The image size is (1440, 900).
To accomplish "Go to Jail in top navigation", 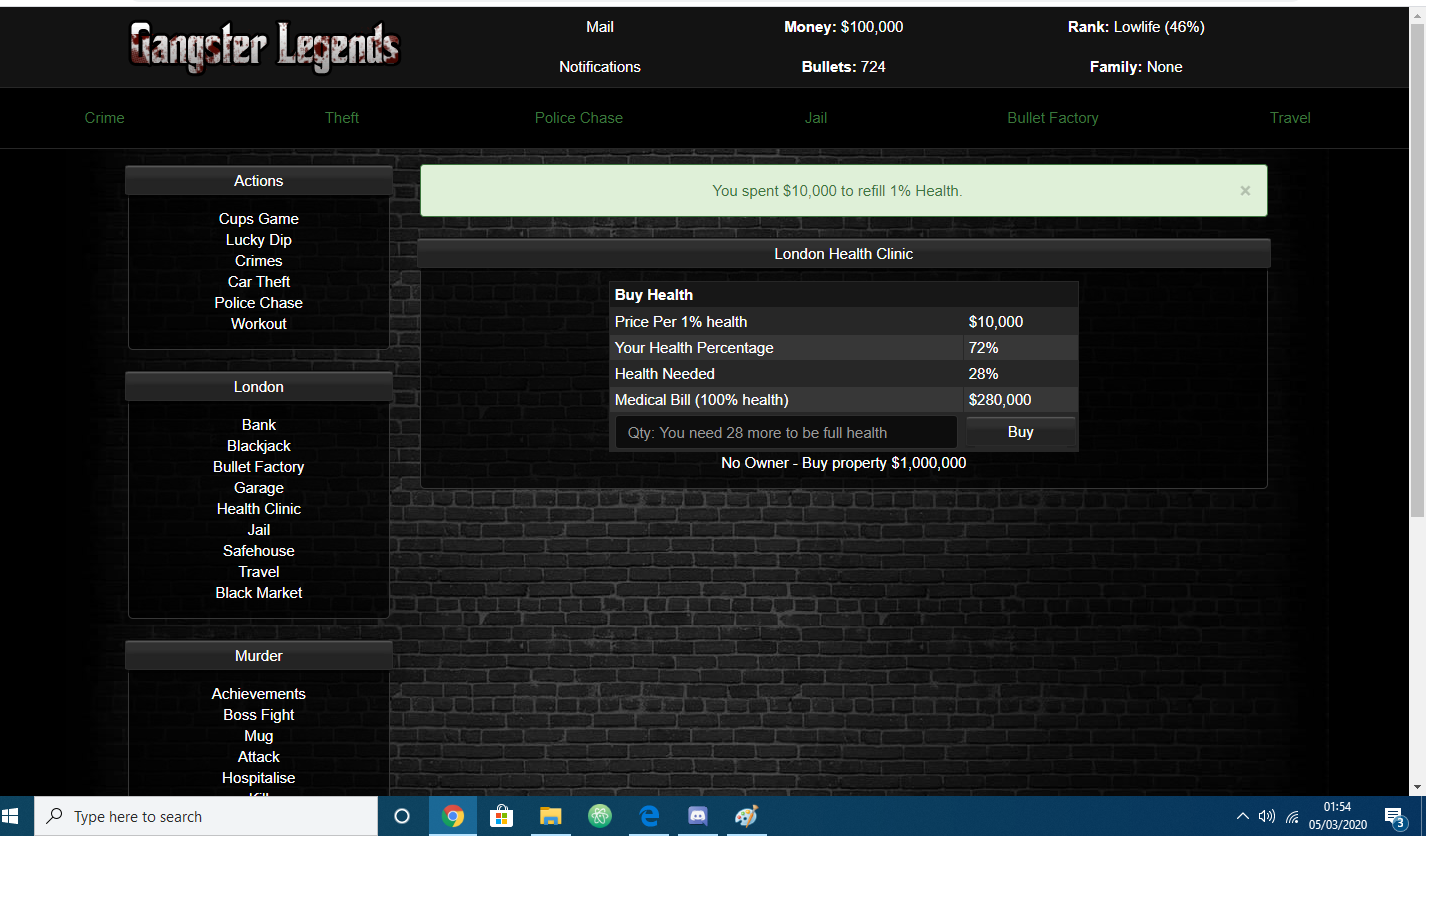I will pos(816,118).
